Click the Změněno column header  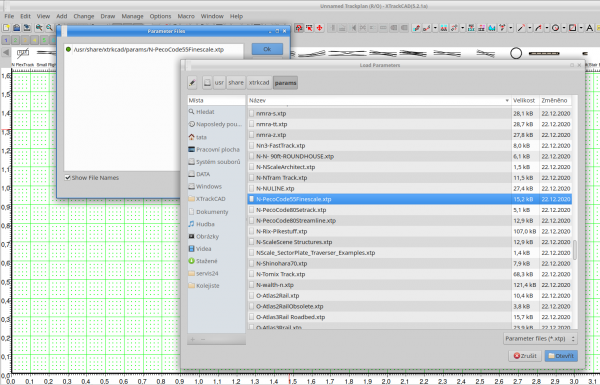[x=555, y=100]
